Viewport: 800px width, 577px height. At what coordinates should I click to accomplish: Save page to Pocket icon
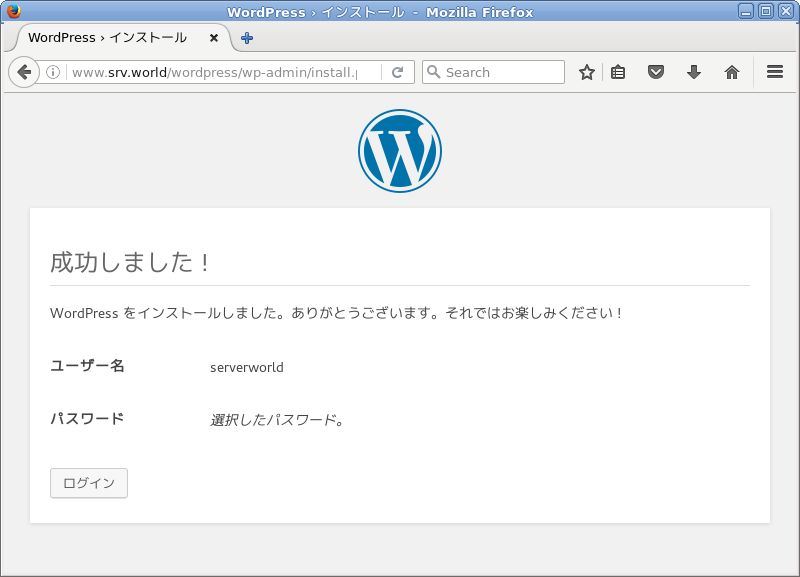pos(656,72)
